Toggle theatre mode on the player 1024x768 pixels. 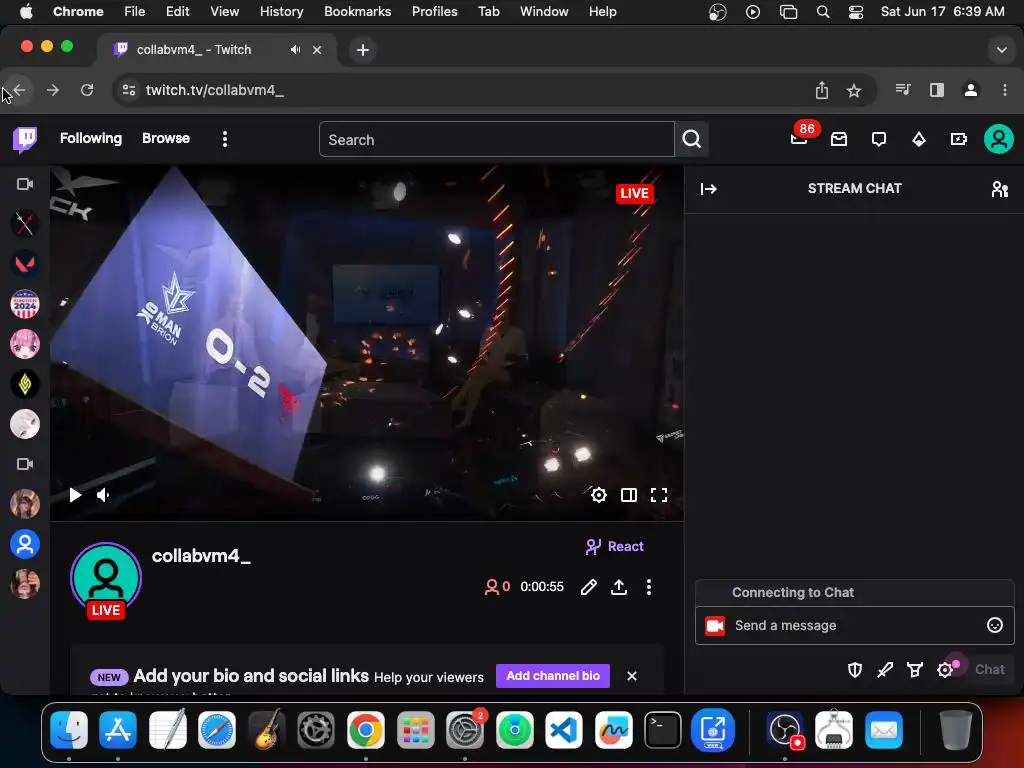[x=629, y=495]
